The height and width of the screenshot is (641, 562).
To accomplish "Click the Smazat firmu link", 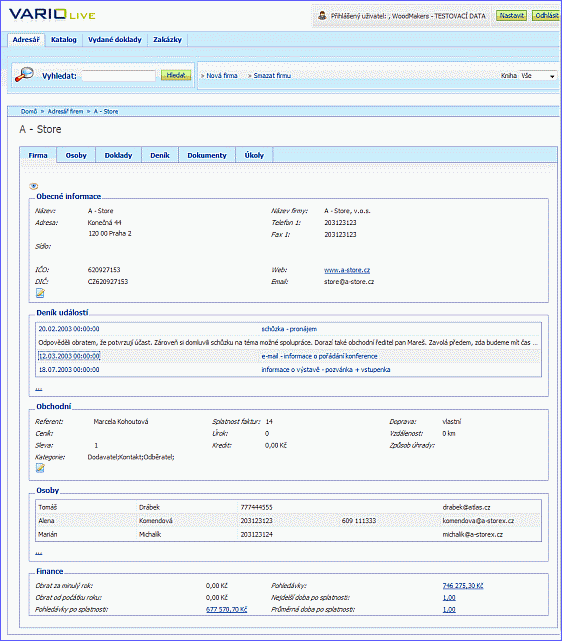I will coord(272,76).
